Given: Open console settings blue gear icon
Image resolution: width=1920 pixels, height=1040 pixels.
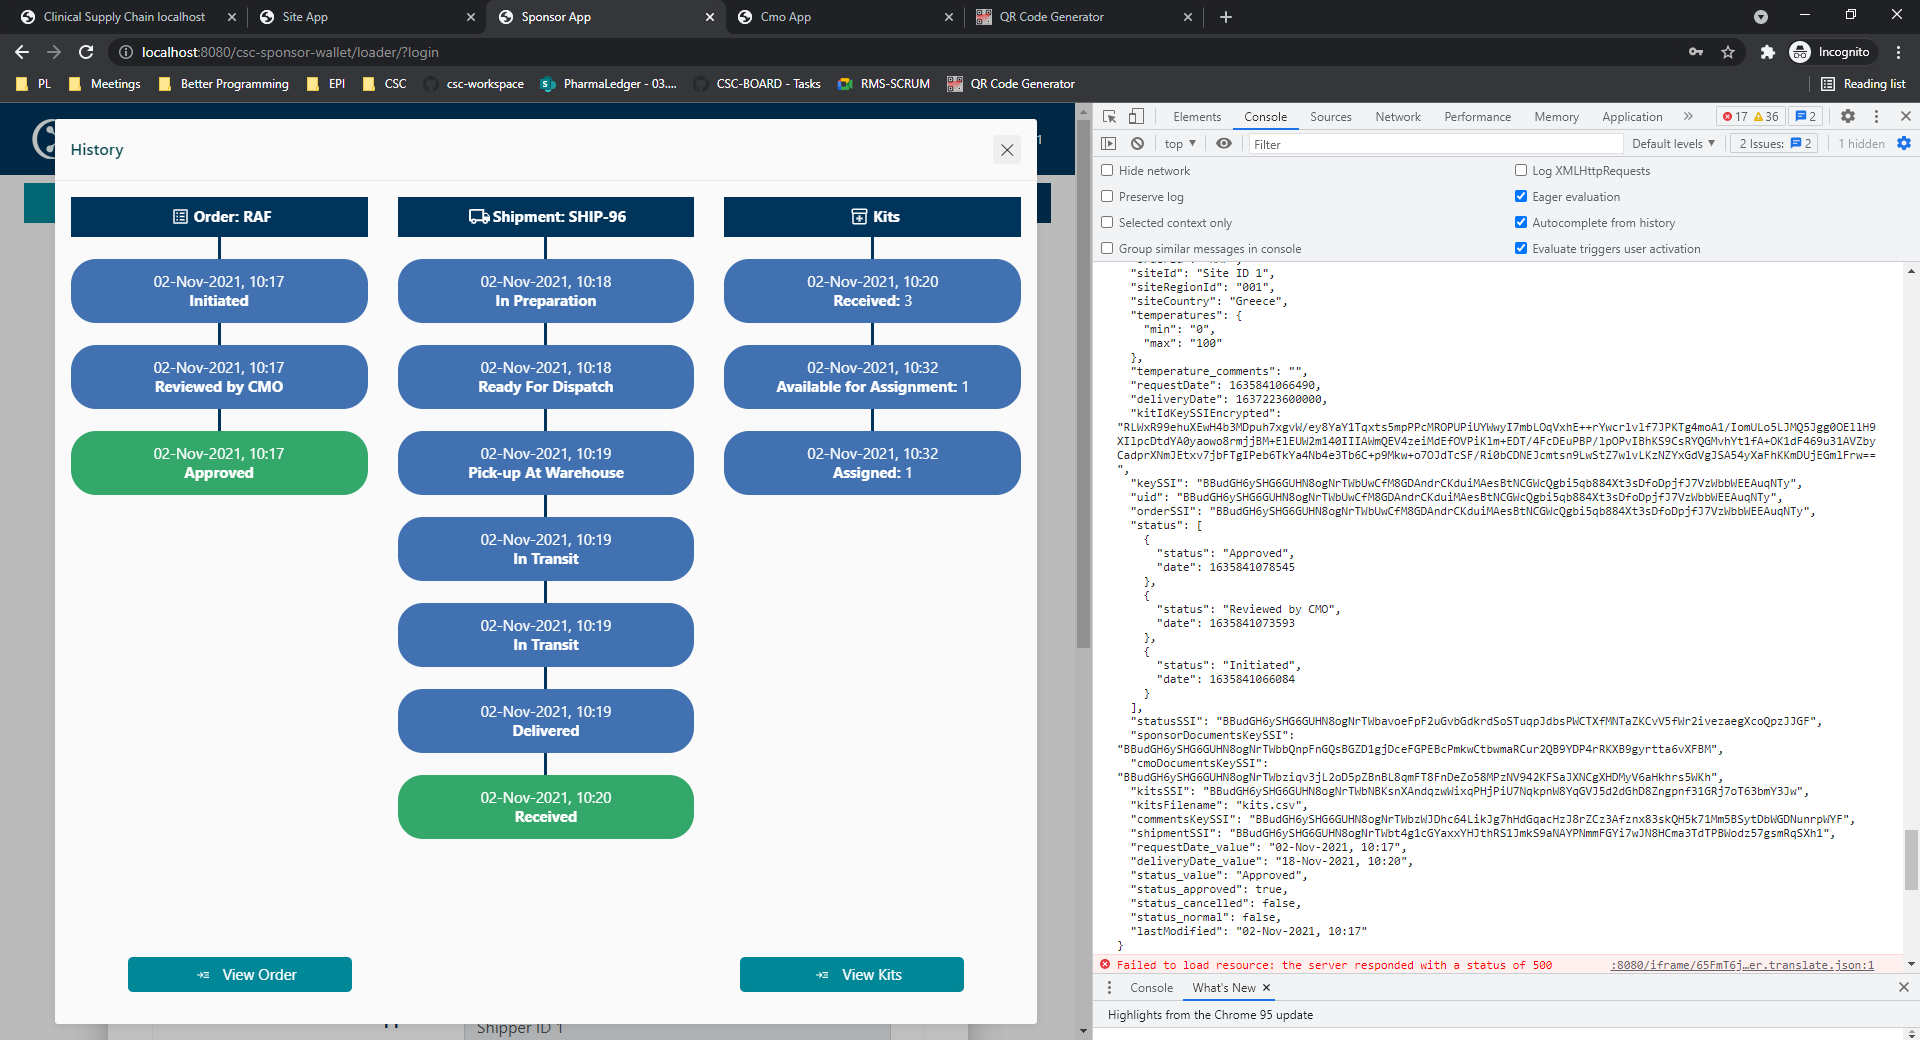Looking at the screenshot, I should click(x=1904, y=143).
